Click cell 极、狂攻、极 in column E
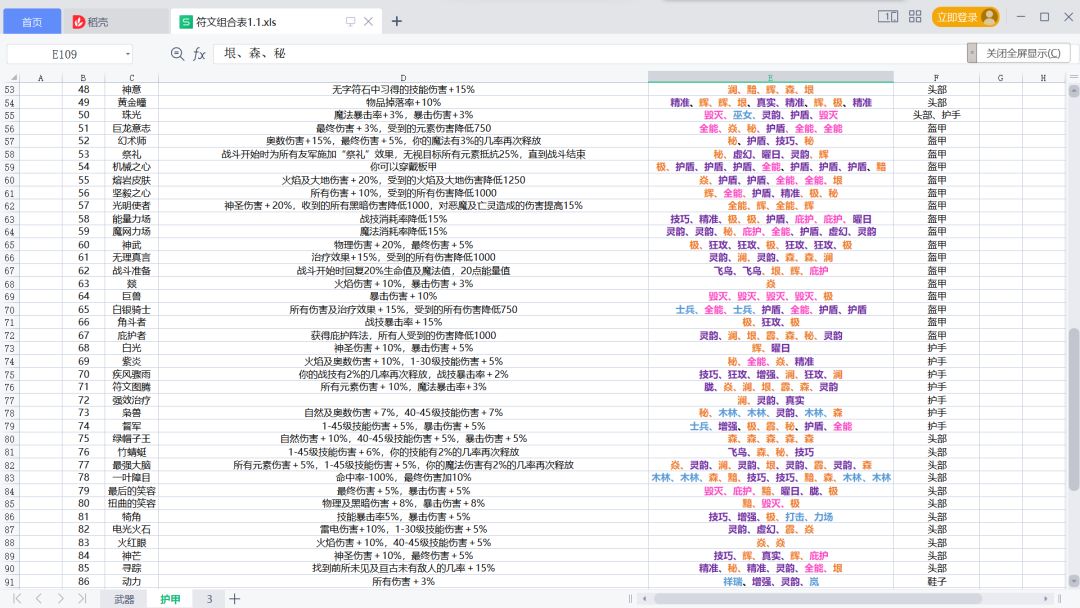Viewport: 1080px width, 608px height. click(770, 322)
